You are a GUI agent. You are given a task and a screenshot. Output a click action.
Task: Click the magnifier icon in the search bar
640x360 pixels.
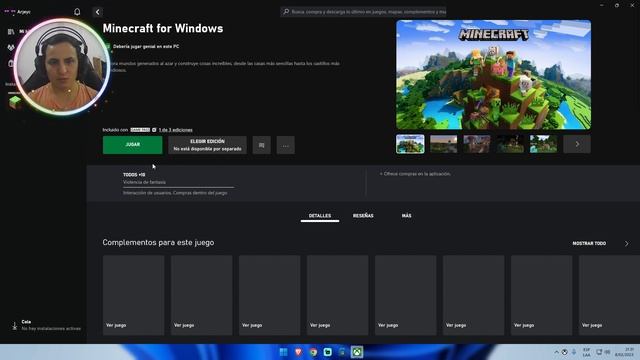pos(286,12)
